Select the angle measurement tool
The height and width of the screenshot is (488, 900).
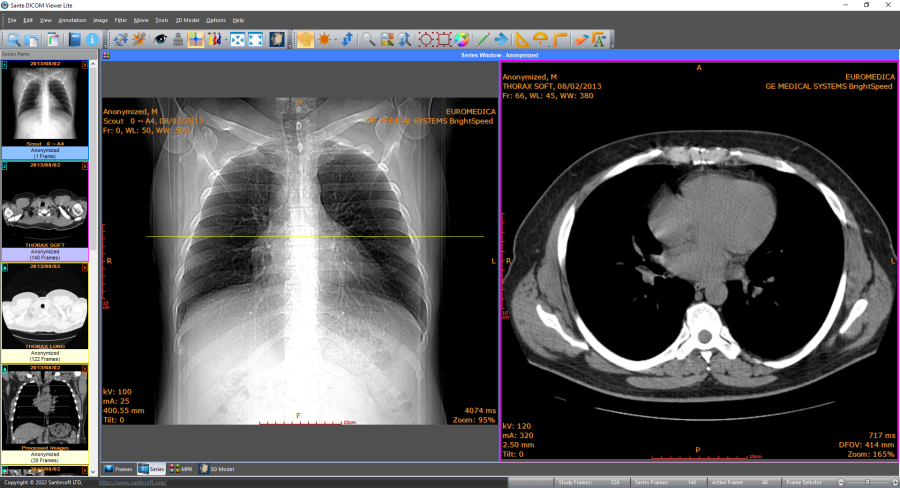click(522, 40)
